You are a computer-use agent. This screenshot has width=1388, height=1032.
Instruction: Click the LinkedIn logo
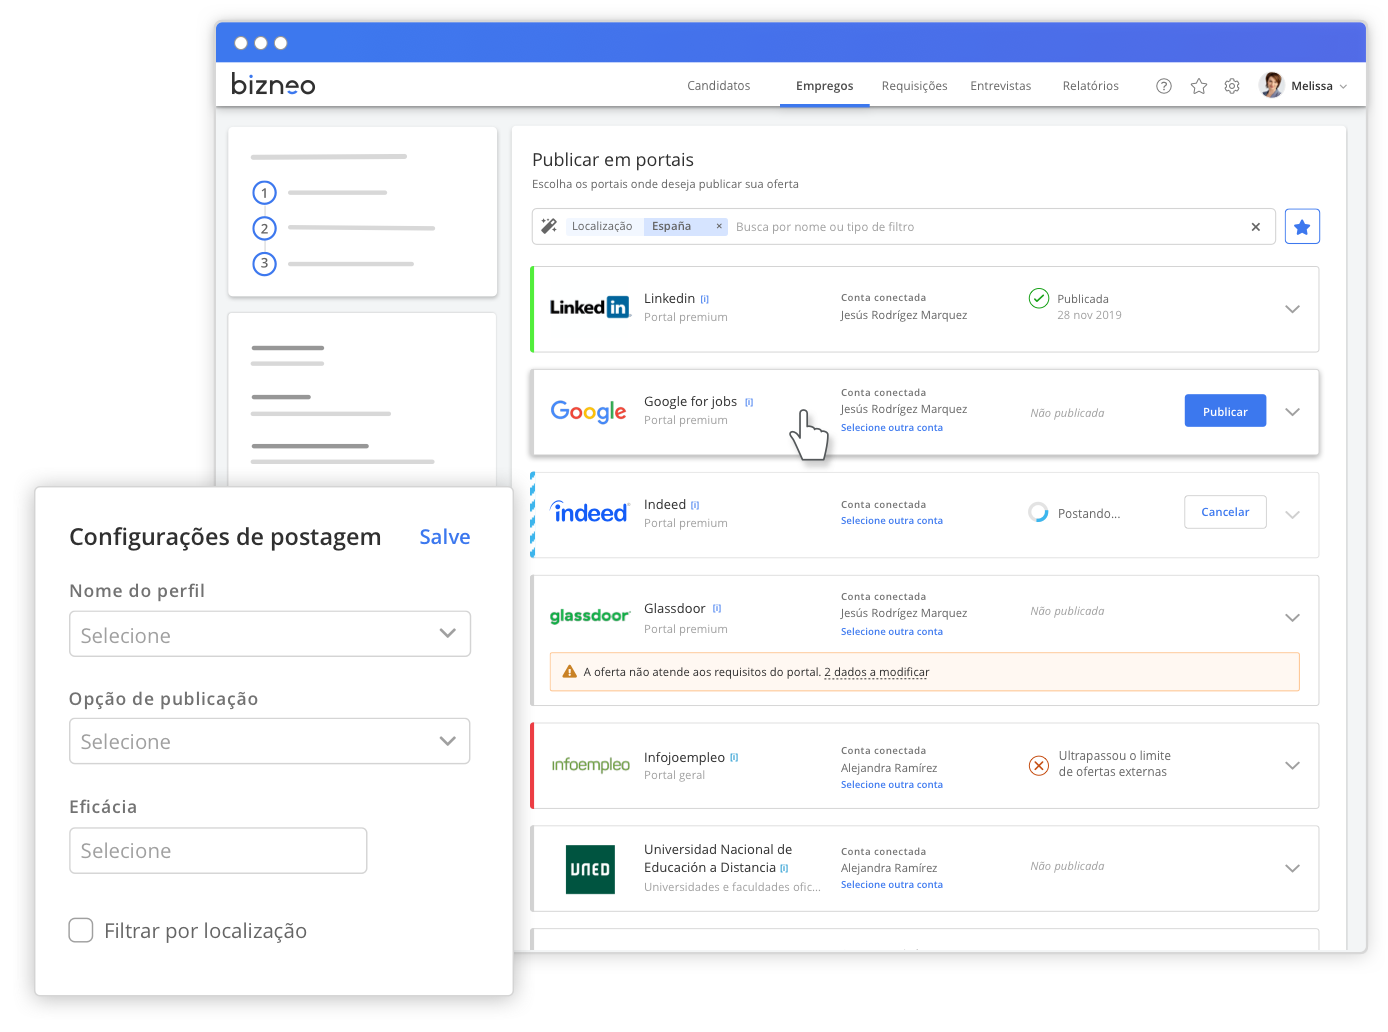click(590, 307)
